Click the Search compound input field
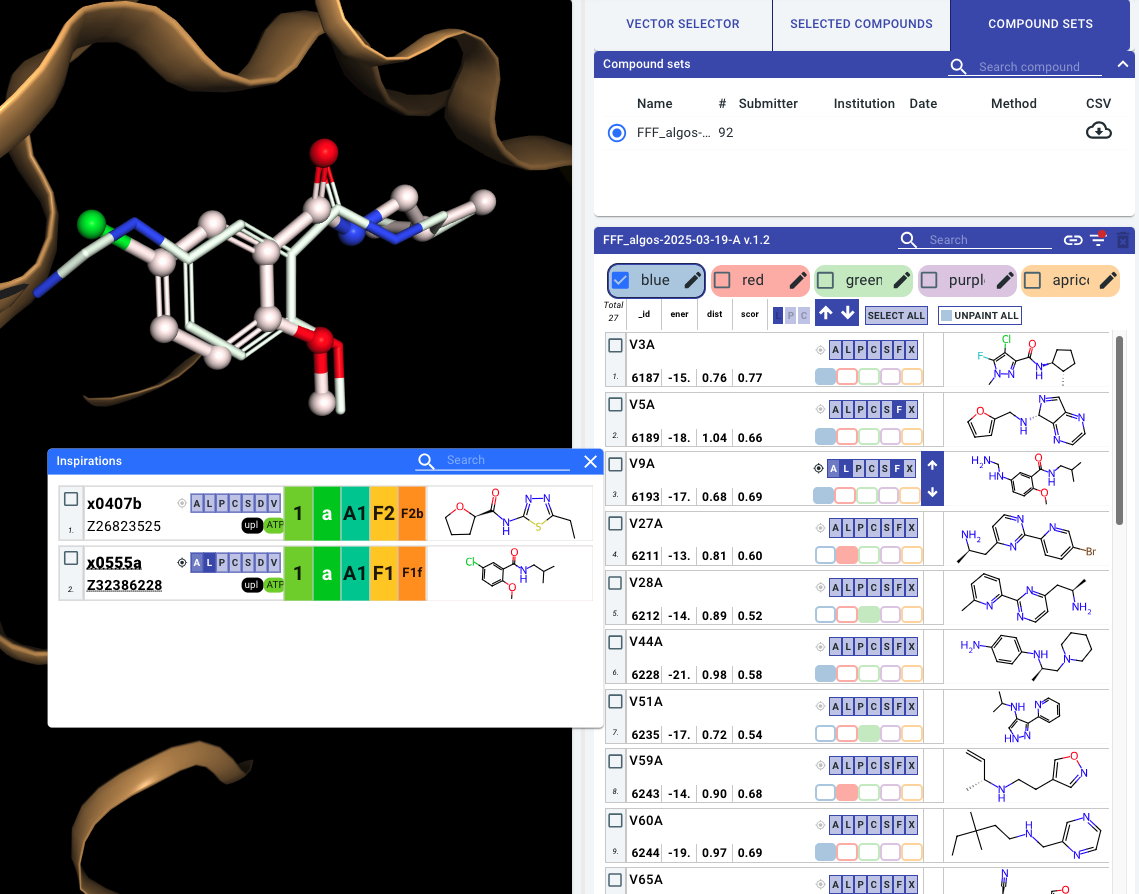 1039,66
